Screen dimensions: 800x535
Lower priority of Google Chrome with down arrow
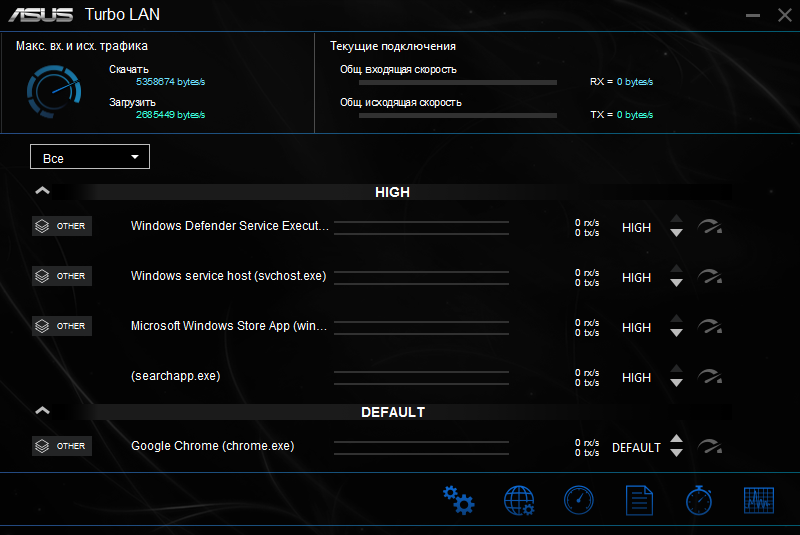677,453
